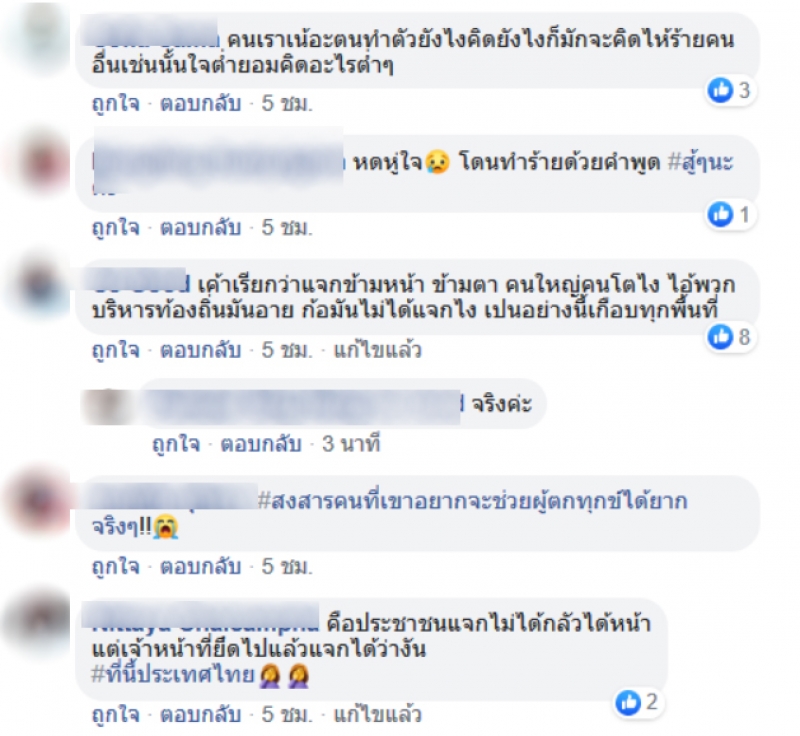Click the #ที่นี่ประเทศไทย hashtag
The height and width of the screenshot is (736, 800).
coord(173,675)
